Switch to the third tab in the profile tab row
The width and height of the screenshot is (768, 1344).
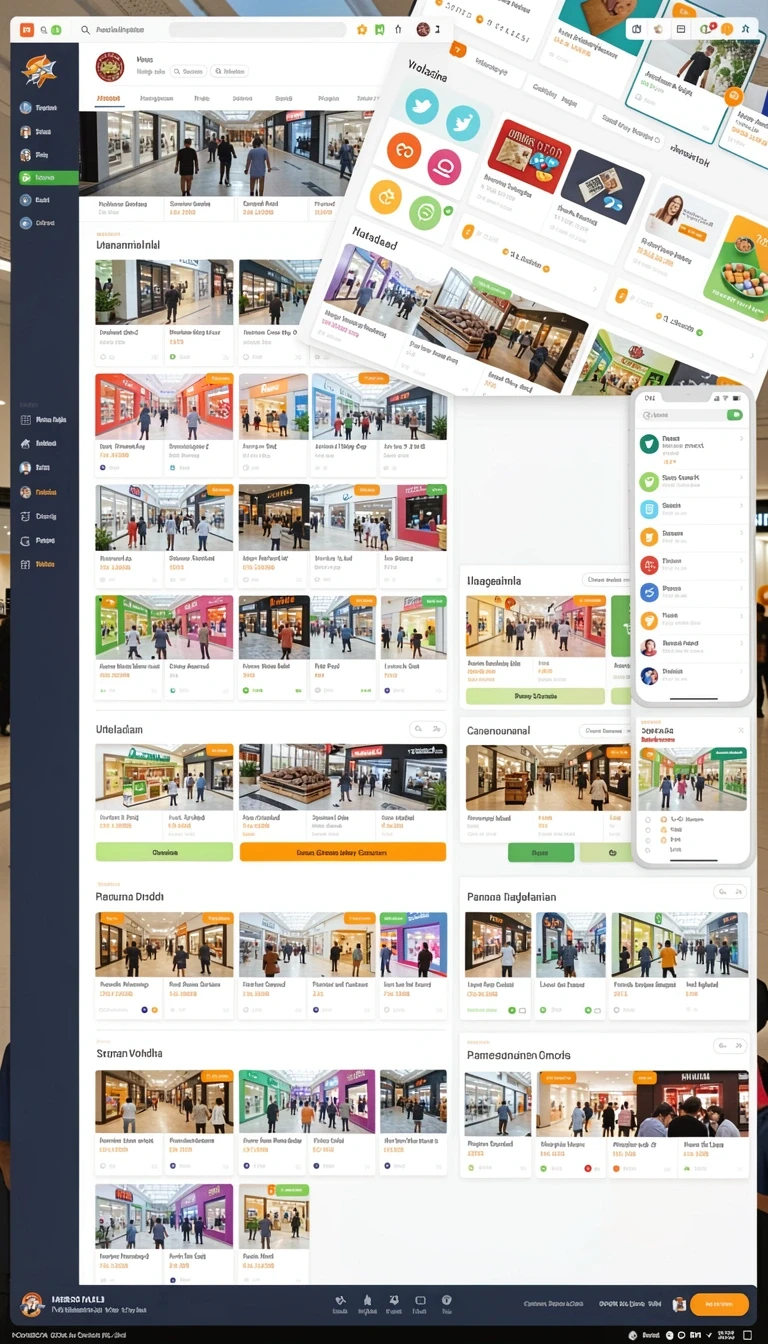tap(202, 99)
